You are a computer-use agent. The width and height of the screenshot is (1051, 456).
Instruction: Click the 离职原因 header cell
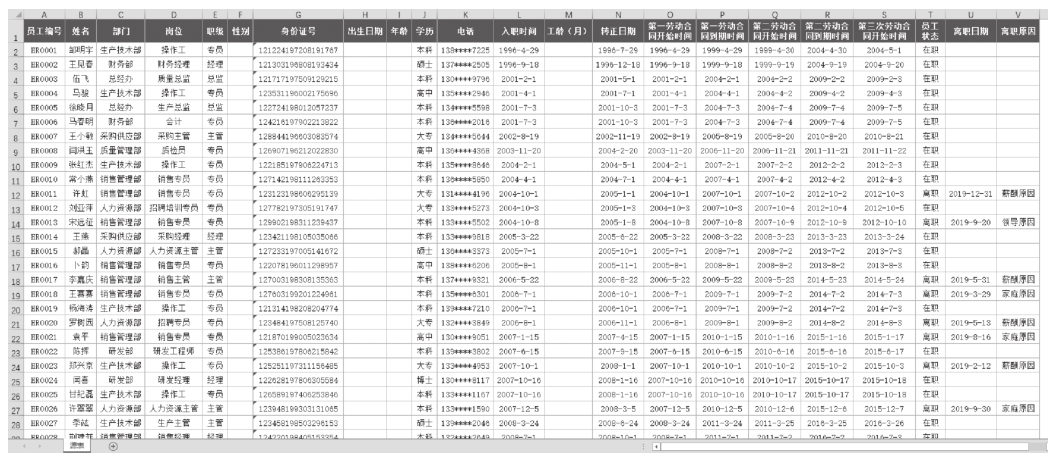(1017, 32)
